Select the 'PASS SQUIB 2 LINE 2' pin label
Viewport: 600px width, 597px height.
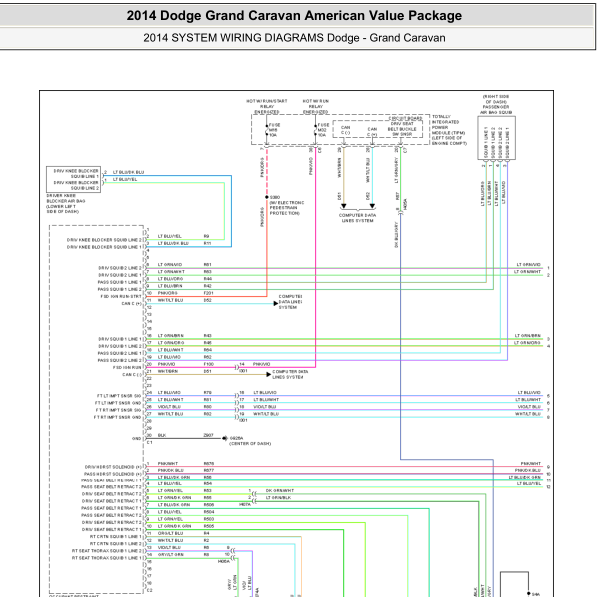tap(119, 360)
